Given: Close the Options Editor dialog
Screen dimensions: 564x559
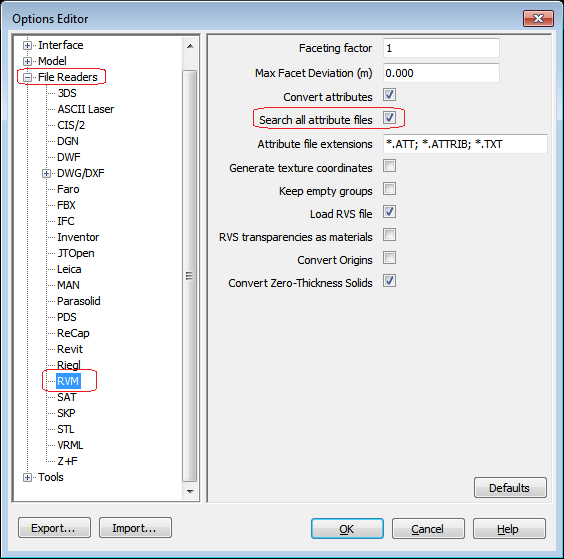Looking at the screenshot, I should 538,18.
